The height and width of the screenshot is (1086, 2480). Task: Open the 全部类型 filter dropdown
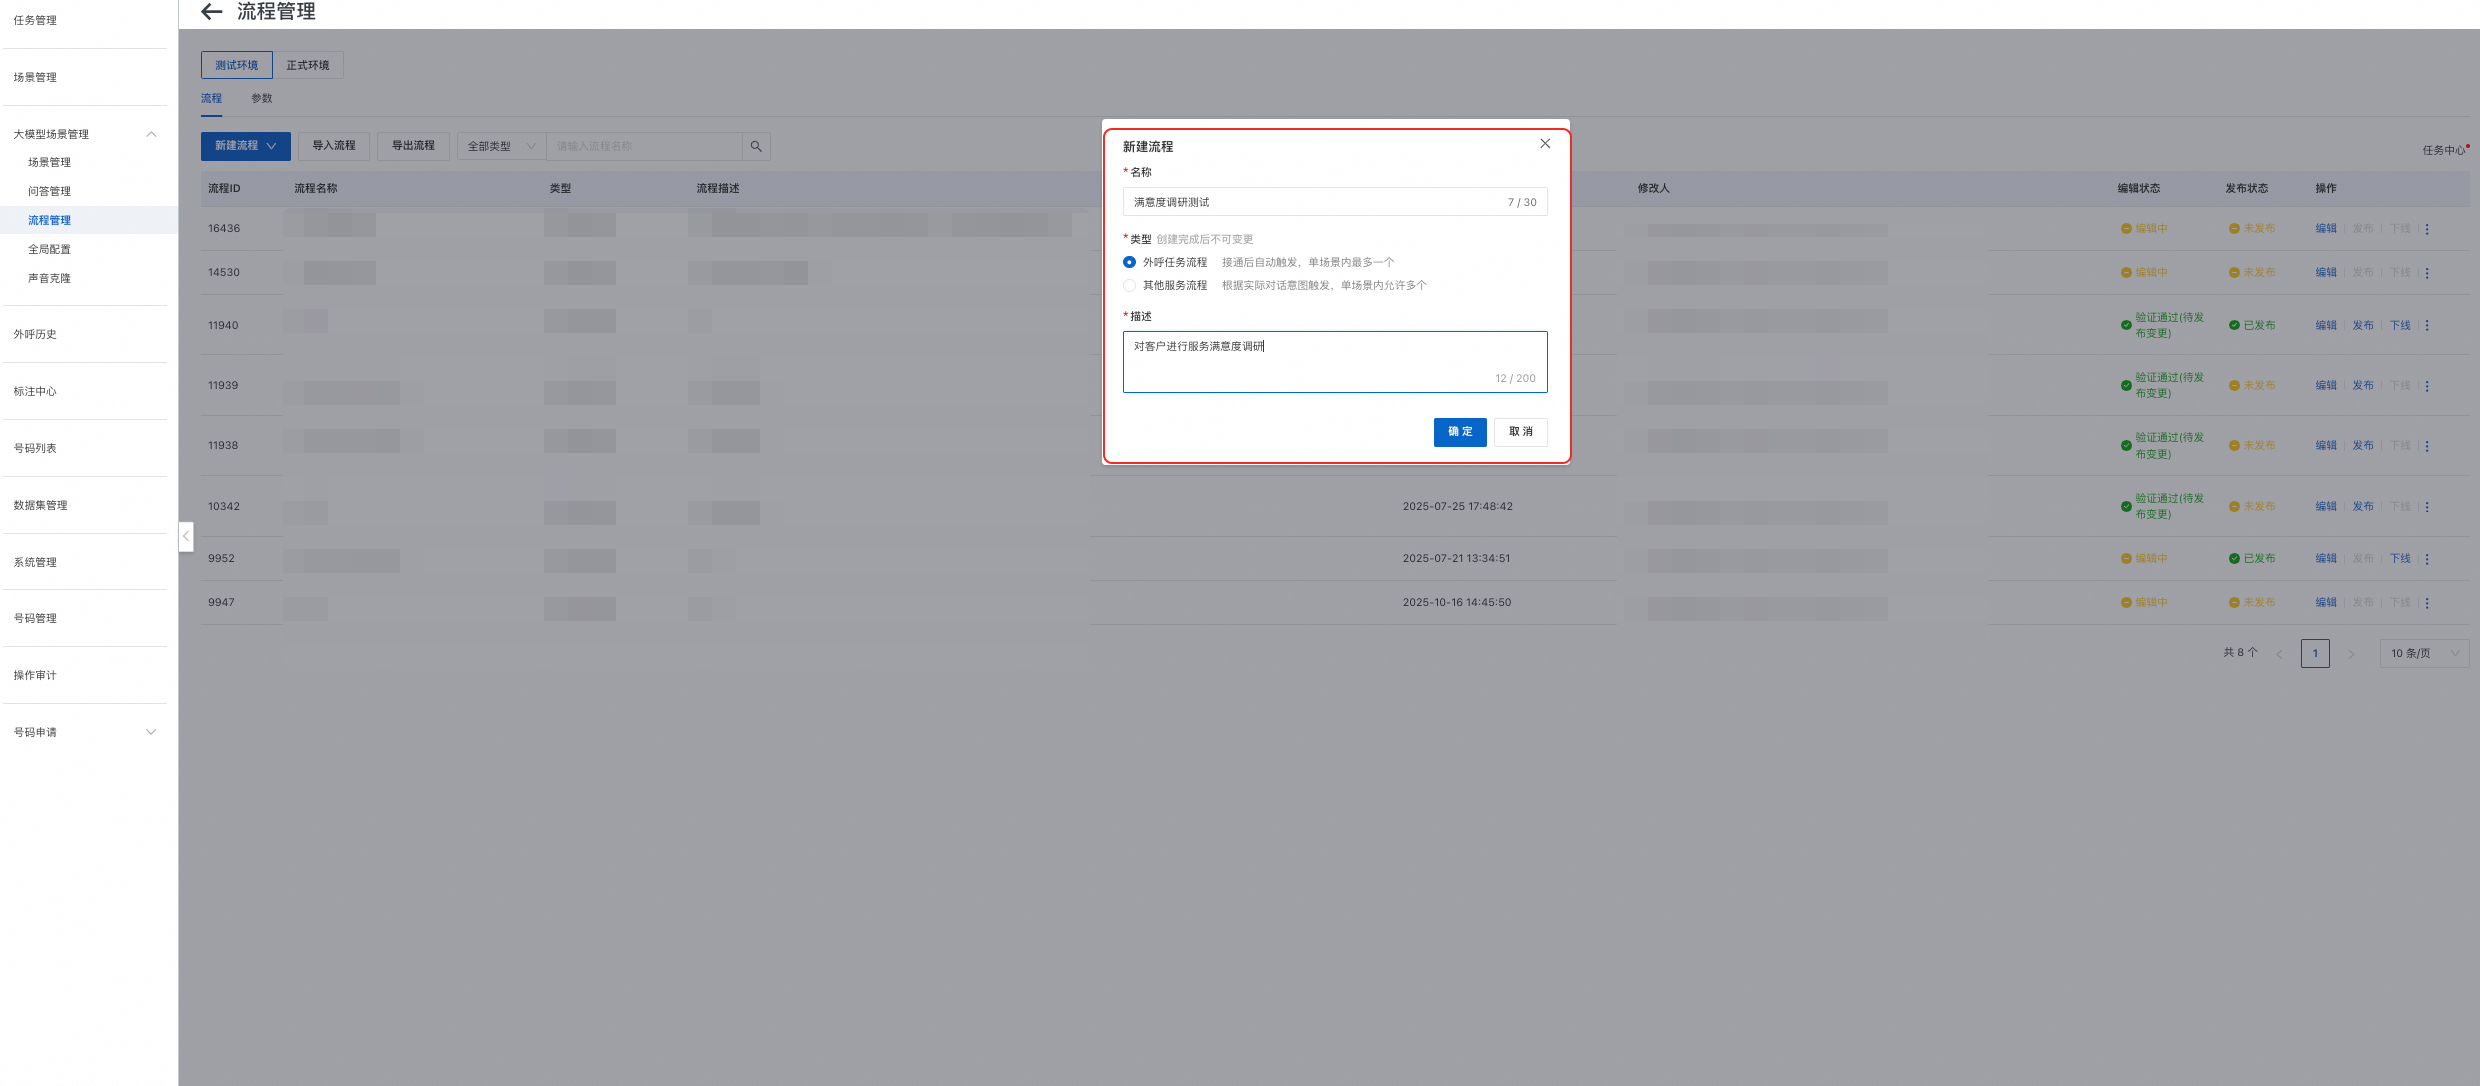click(501, 146)
